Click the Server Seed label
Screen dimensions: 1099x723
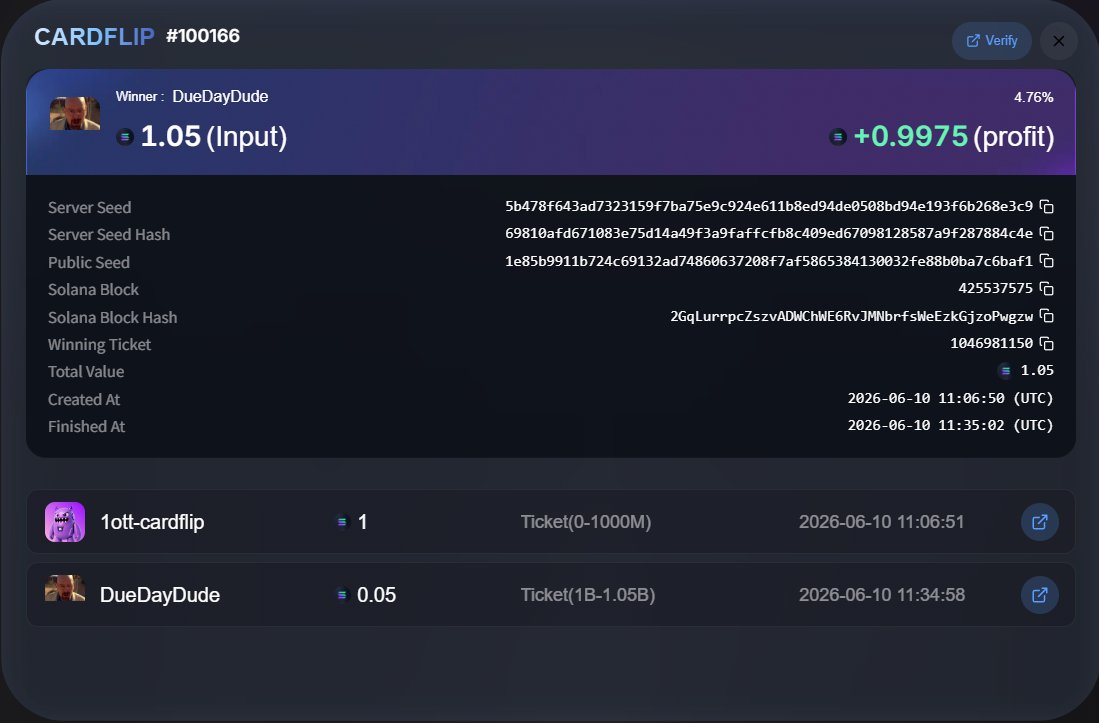(x=90, y=207)
